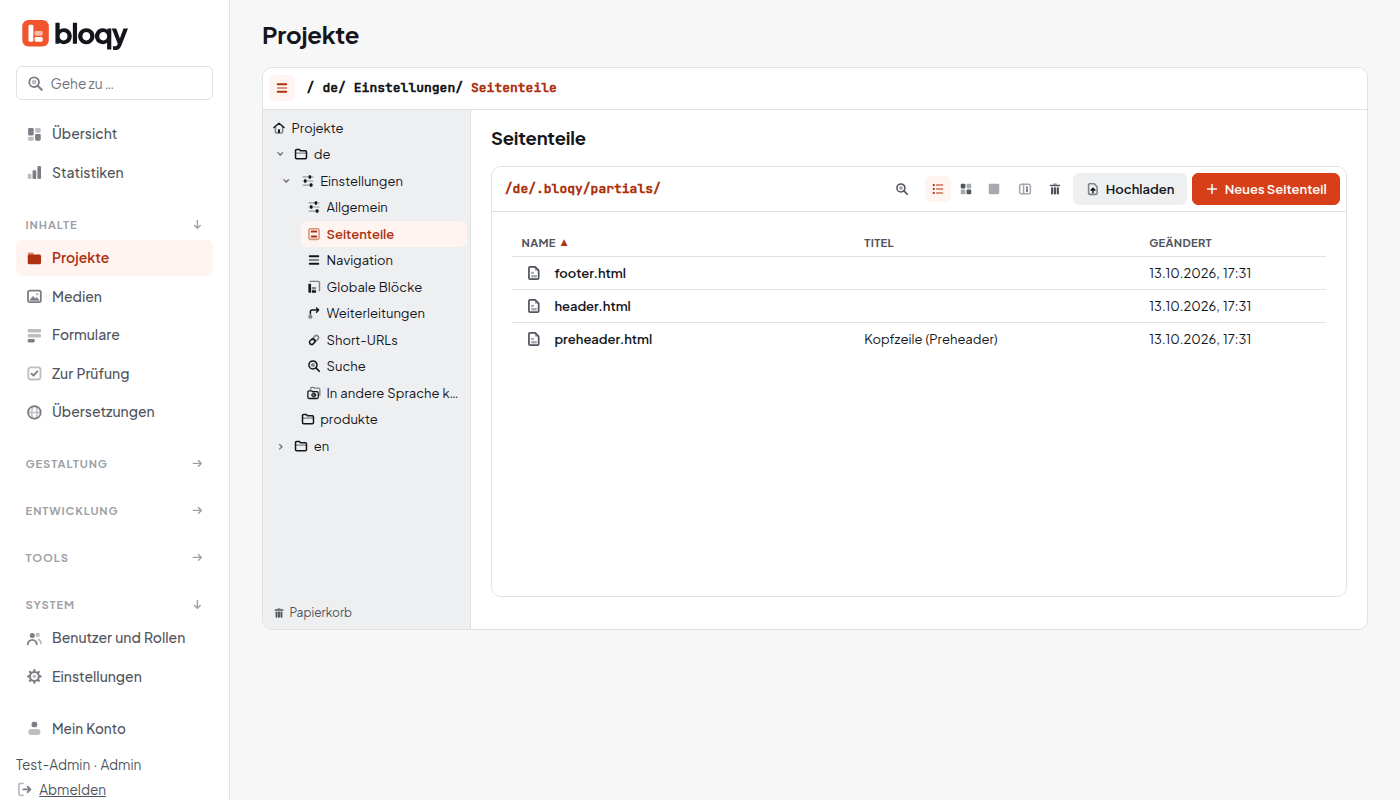
Task: Open Übersetzungen in the sidebar
Action: (114, 412)
